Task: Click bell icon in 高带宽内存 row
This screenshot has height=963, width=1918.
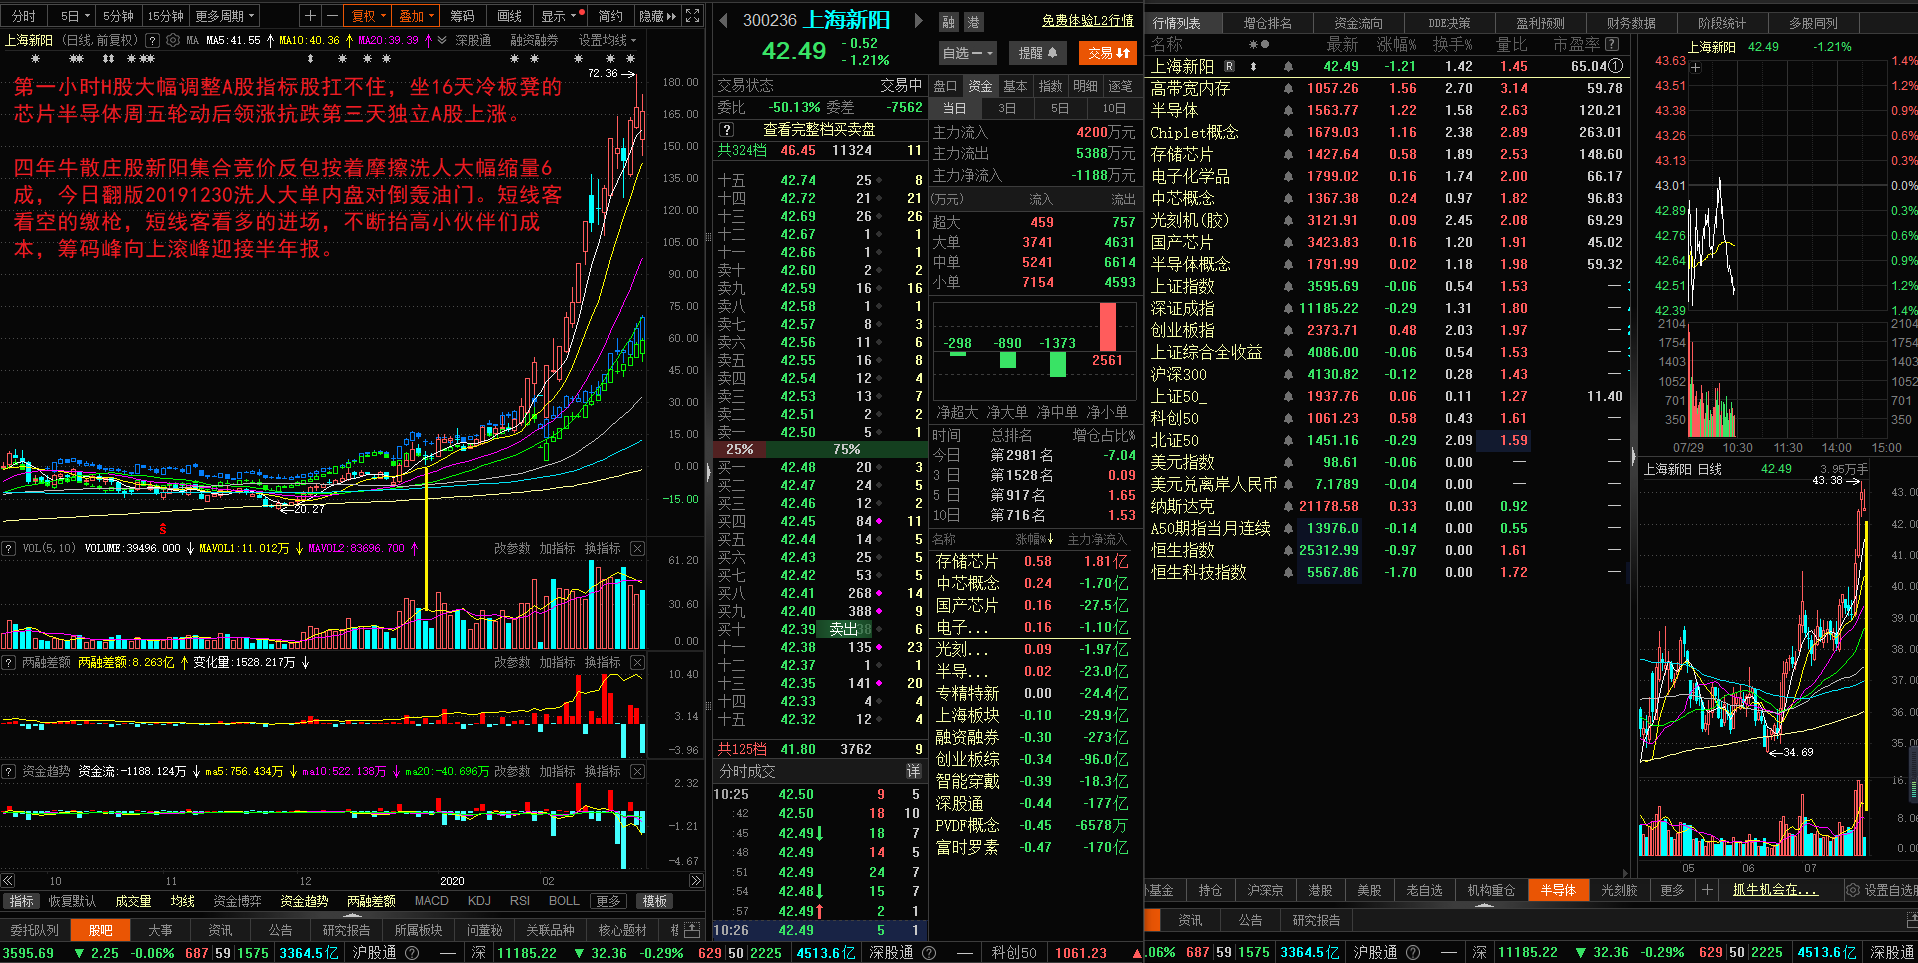Action: (1288, 89)
